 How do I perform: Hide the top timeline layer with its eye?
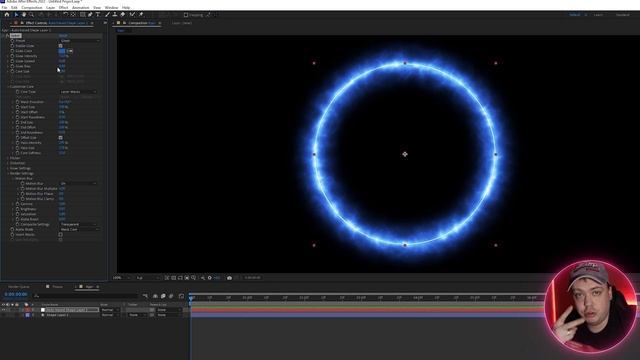click(x=3, y=310)
